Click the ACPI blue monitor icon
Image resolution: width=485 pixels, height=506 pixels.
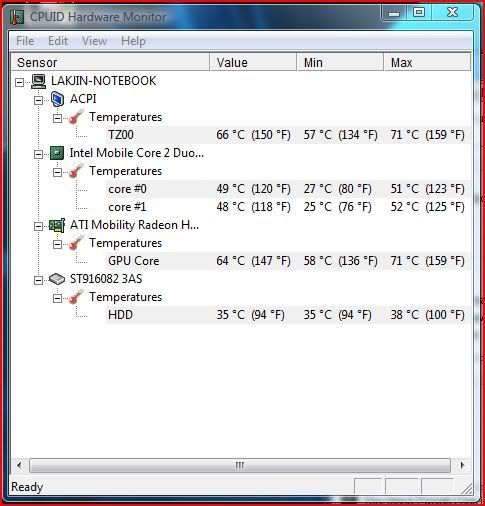pos(57,99)
